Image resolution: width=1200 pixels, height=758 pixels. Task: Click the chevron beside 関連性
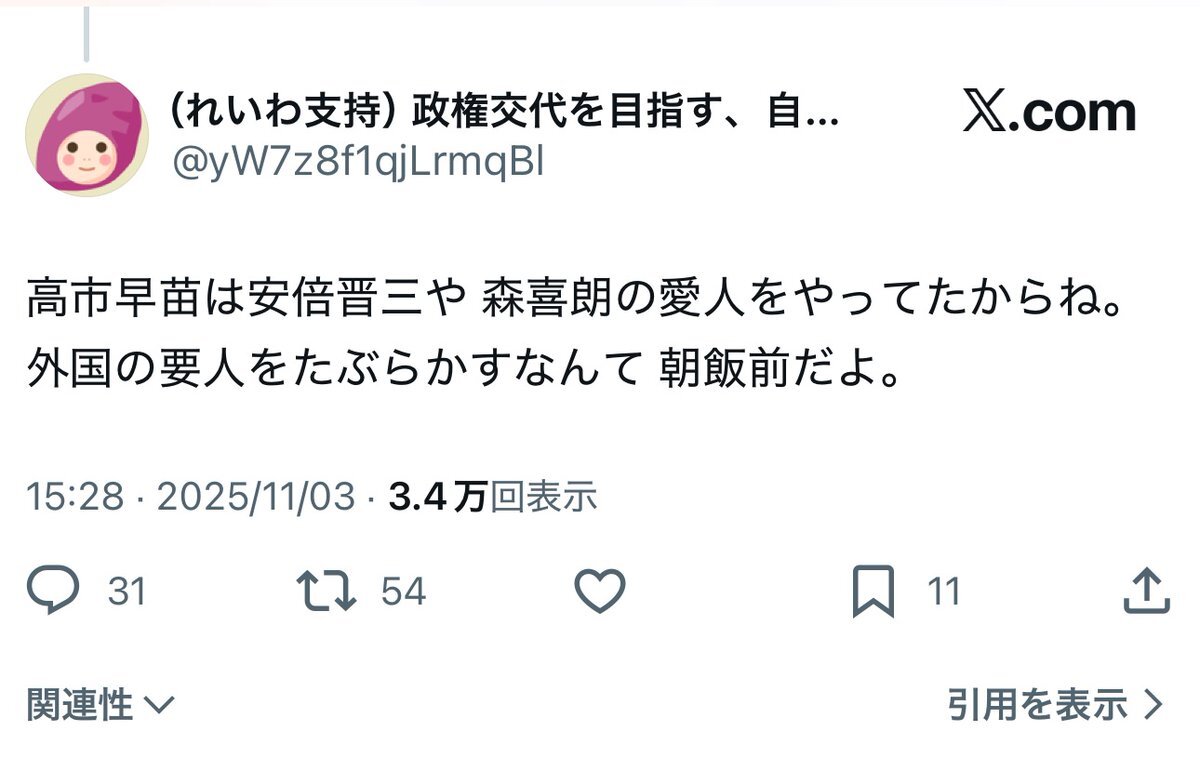point(159,707)
